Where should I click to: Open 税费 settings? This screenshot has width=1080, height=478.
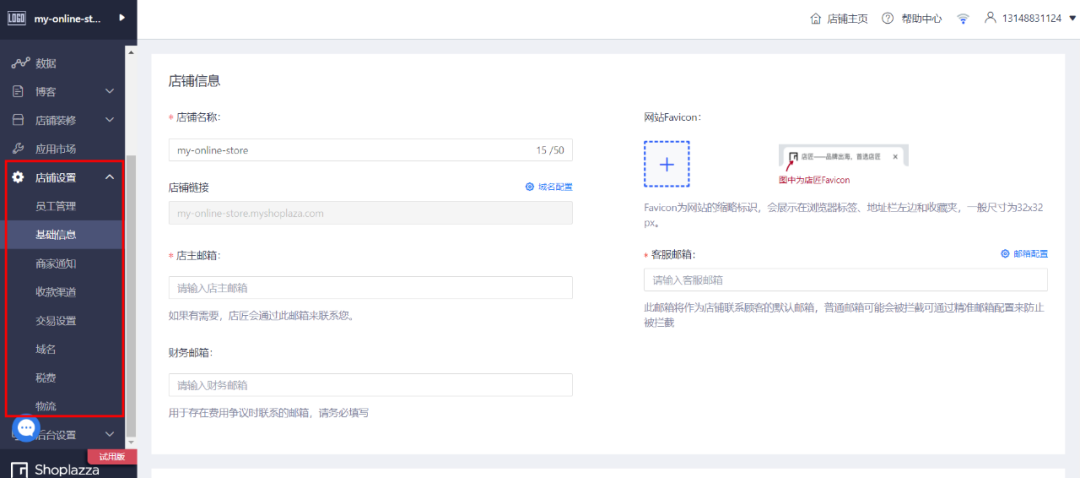point(45,378)
